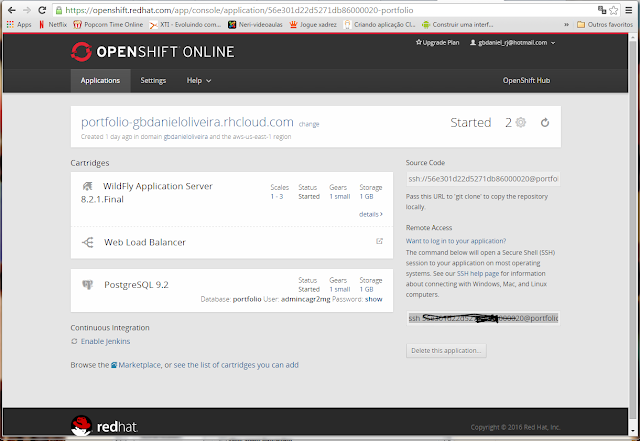Click the OpenShift Online logo
The width and height of the screenshot is (640, 441).
[x=153, y=52]
